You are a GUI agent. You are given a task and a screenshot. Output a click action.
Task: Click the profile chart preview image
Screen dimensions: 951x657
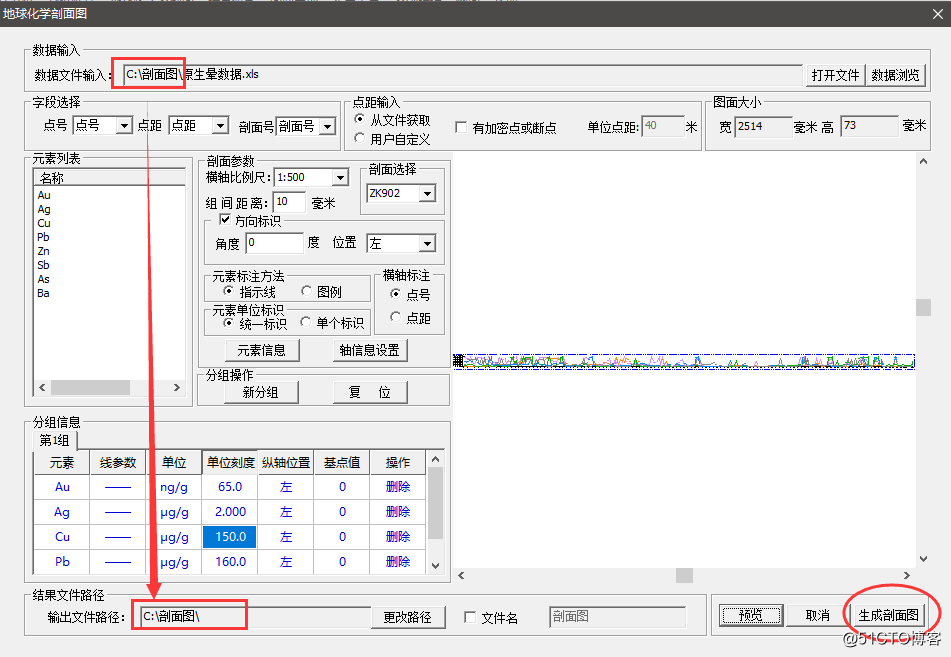684,362
